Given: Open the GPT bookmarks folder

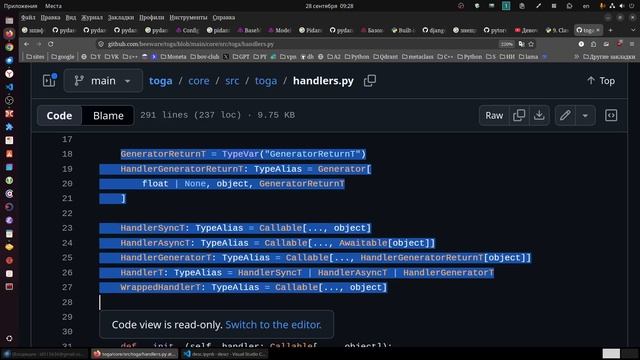Looking at the screenshot, I should point(240,57).
